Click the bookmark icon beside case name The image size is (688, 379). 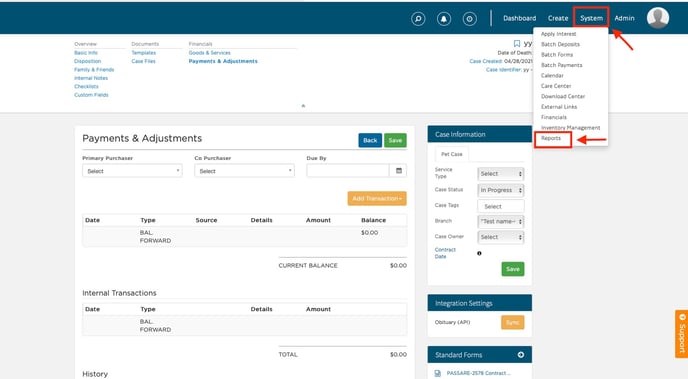coord(517,44)
